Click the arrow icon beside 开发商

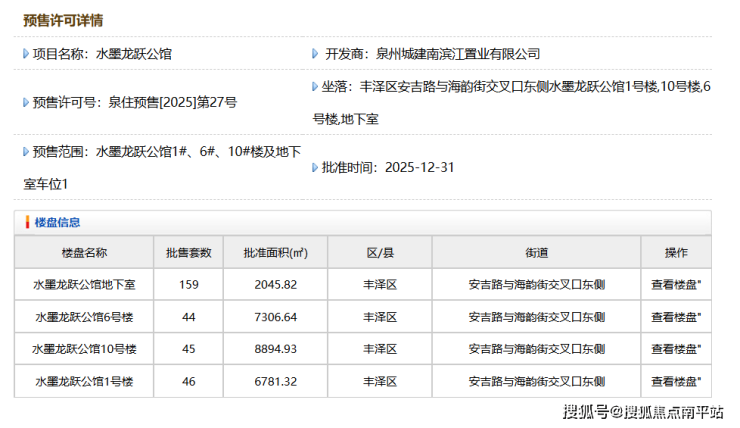coord(317,54)
